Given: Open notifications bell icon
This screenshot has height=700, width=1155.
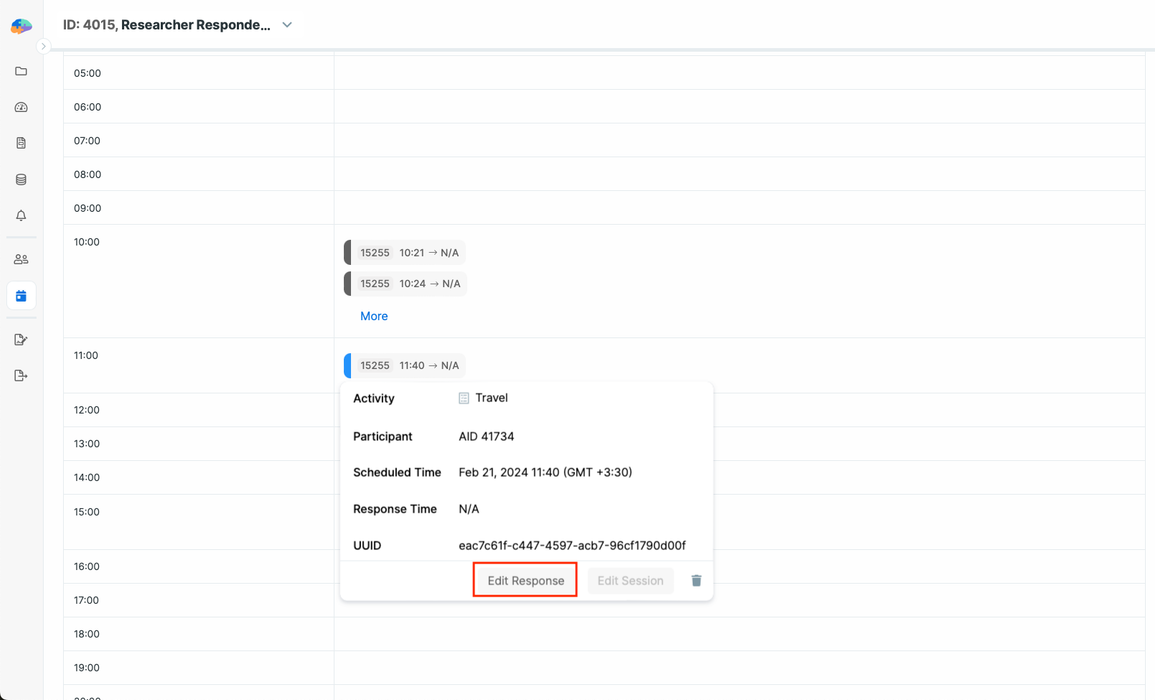Looking at the screenshot, I should click(x=21, y=216).
